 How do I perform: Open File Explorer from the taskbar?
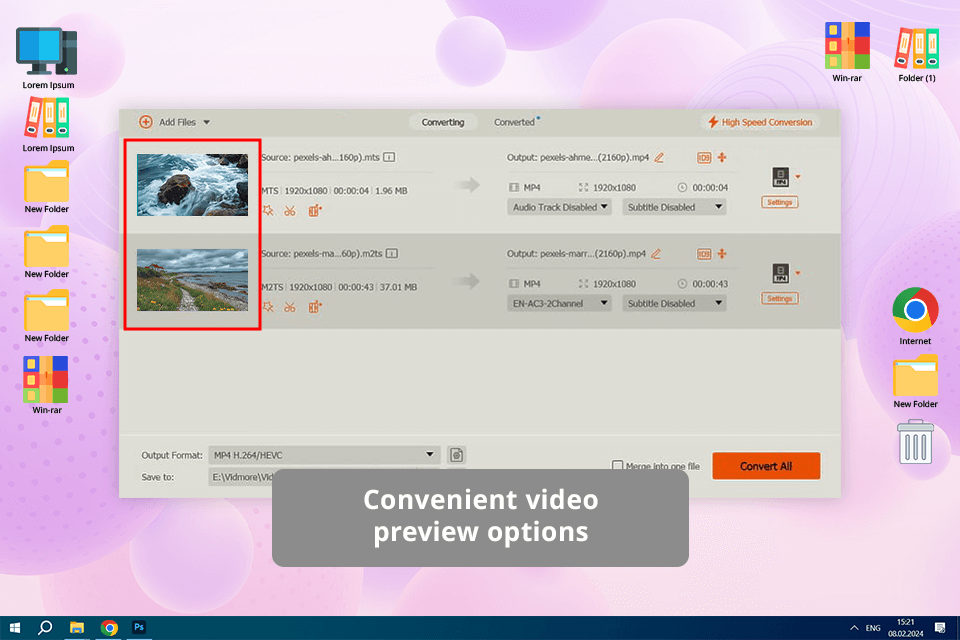point(77,628)
